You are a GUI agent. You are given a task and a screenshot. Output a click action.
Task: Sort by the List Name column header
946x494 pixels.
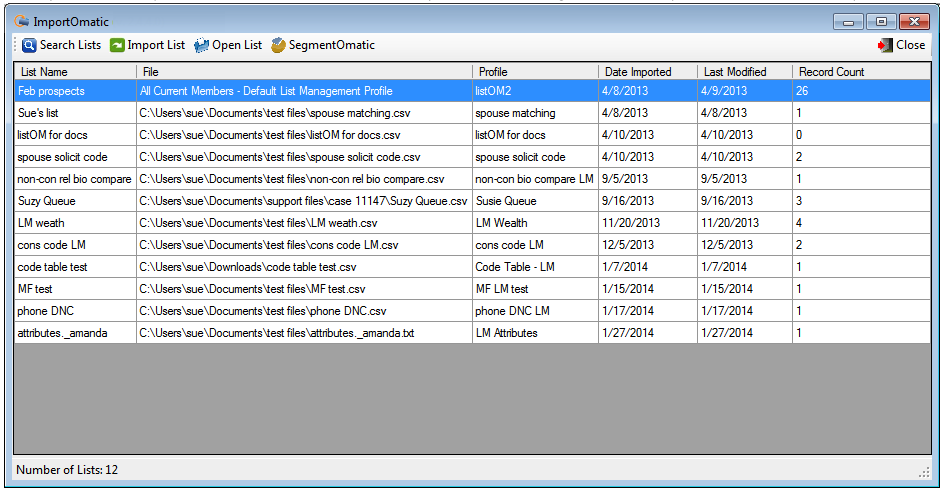[x=75, y=72]
